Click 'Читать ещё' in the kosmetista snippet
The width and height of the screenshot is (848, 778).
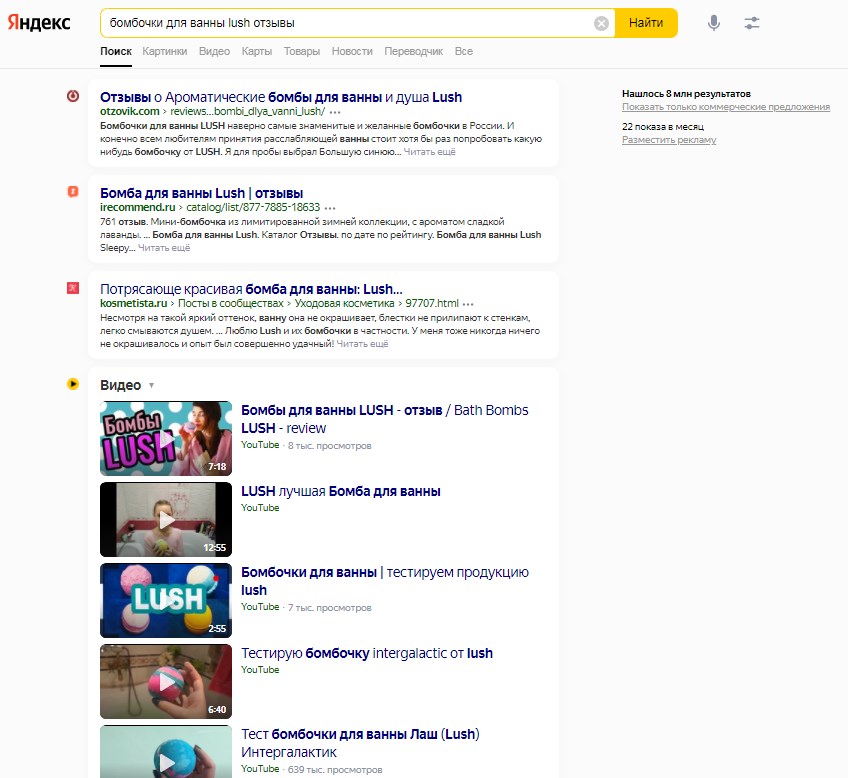click(362, 344)
